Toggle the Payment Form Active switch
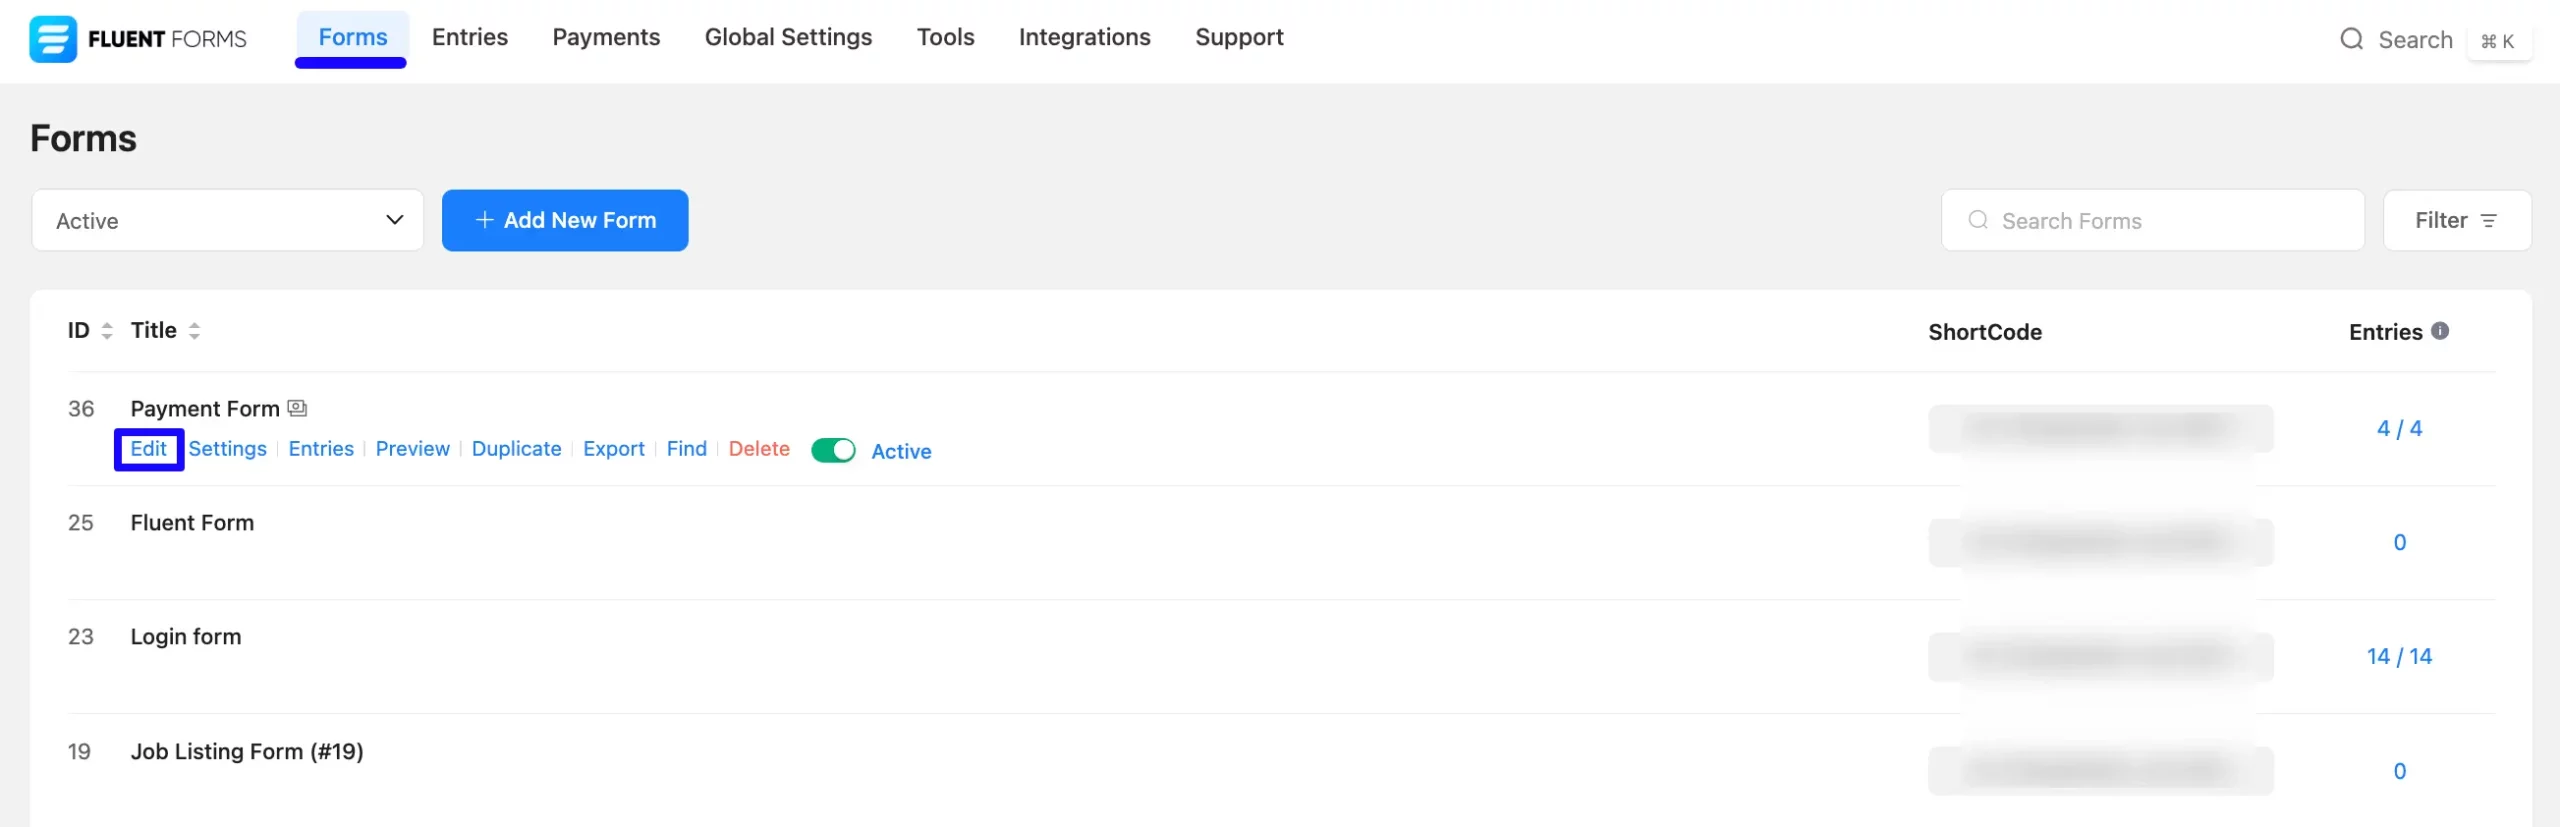Viewport: 2560px width, 827px height. pyautogui.click(x=833, y=450)
